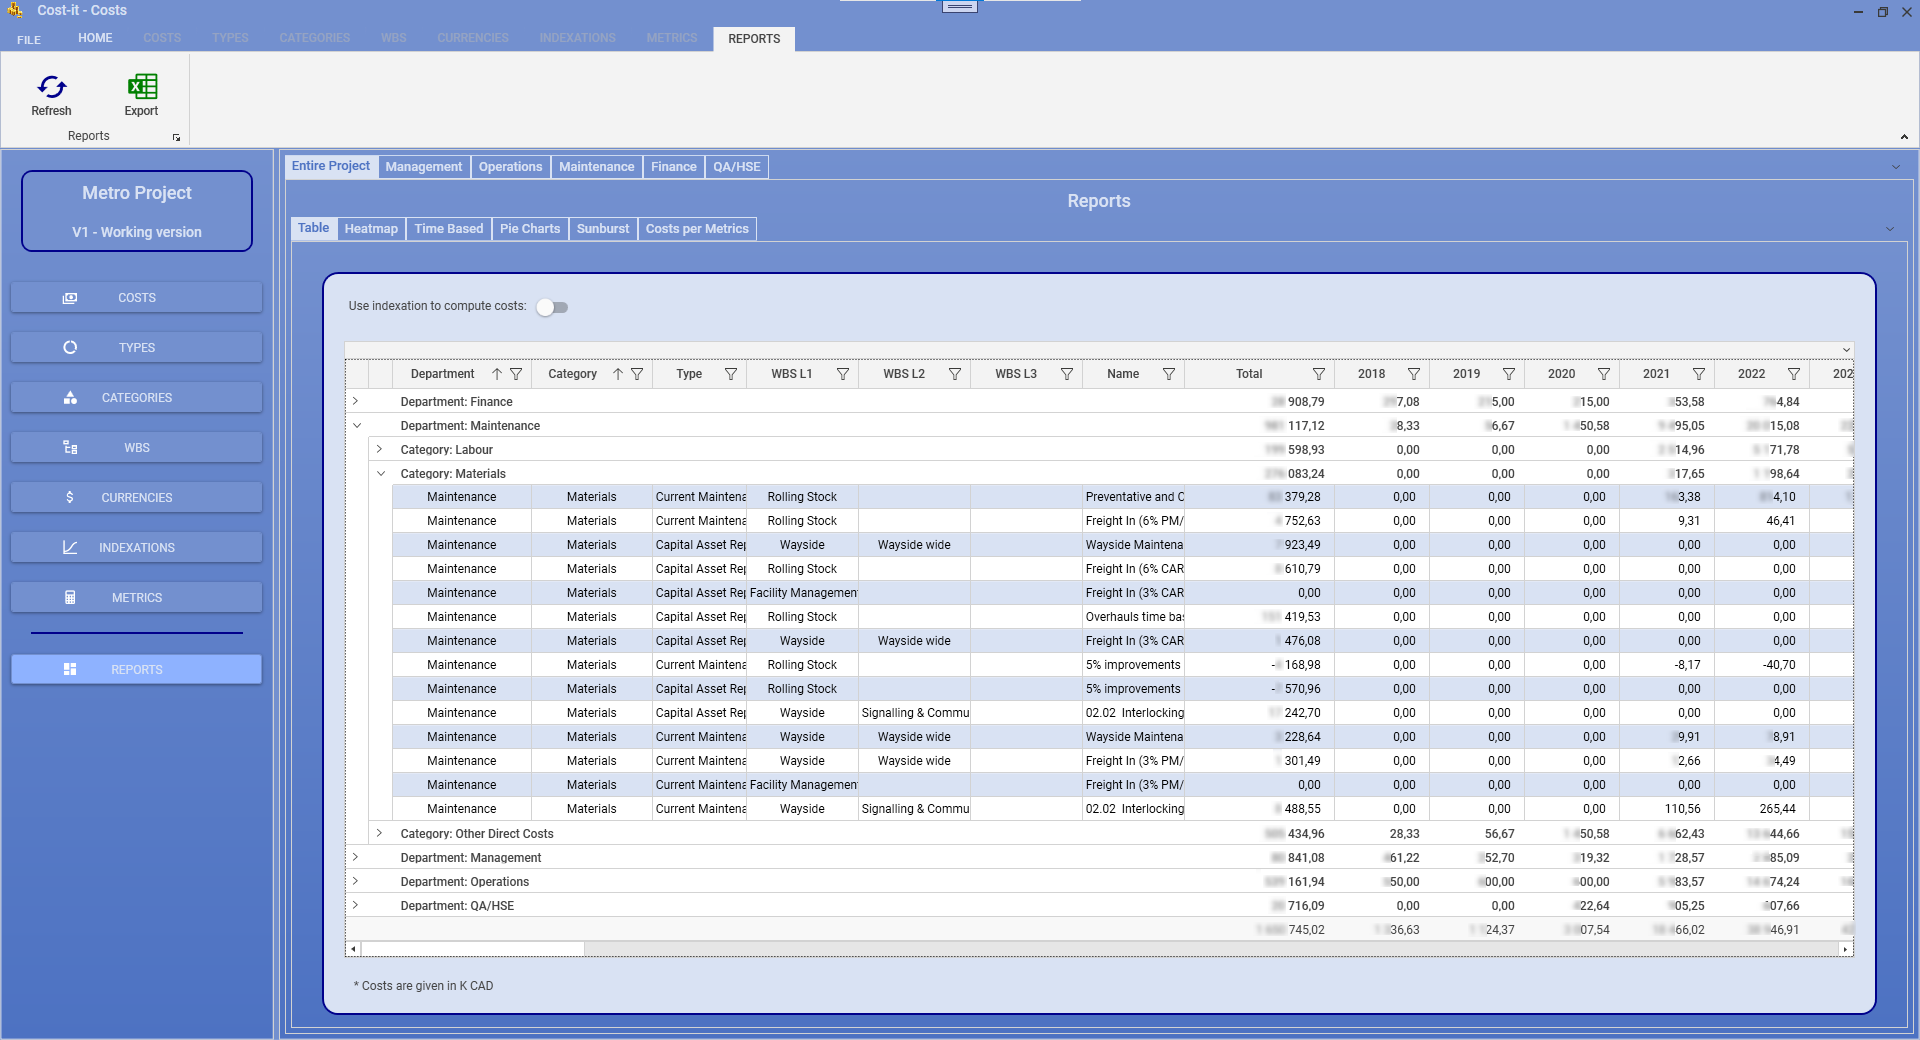Screen dimensions: 1920x1040
Task: Open the REPORTS sidebar section
Action: pos(137,670)
